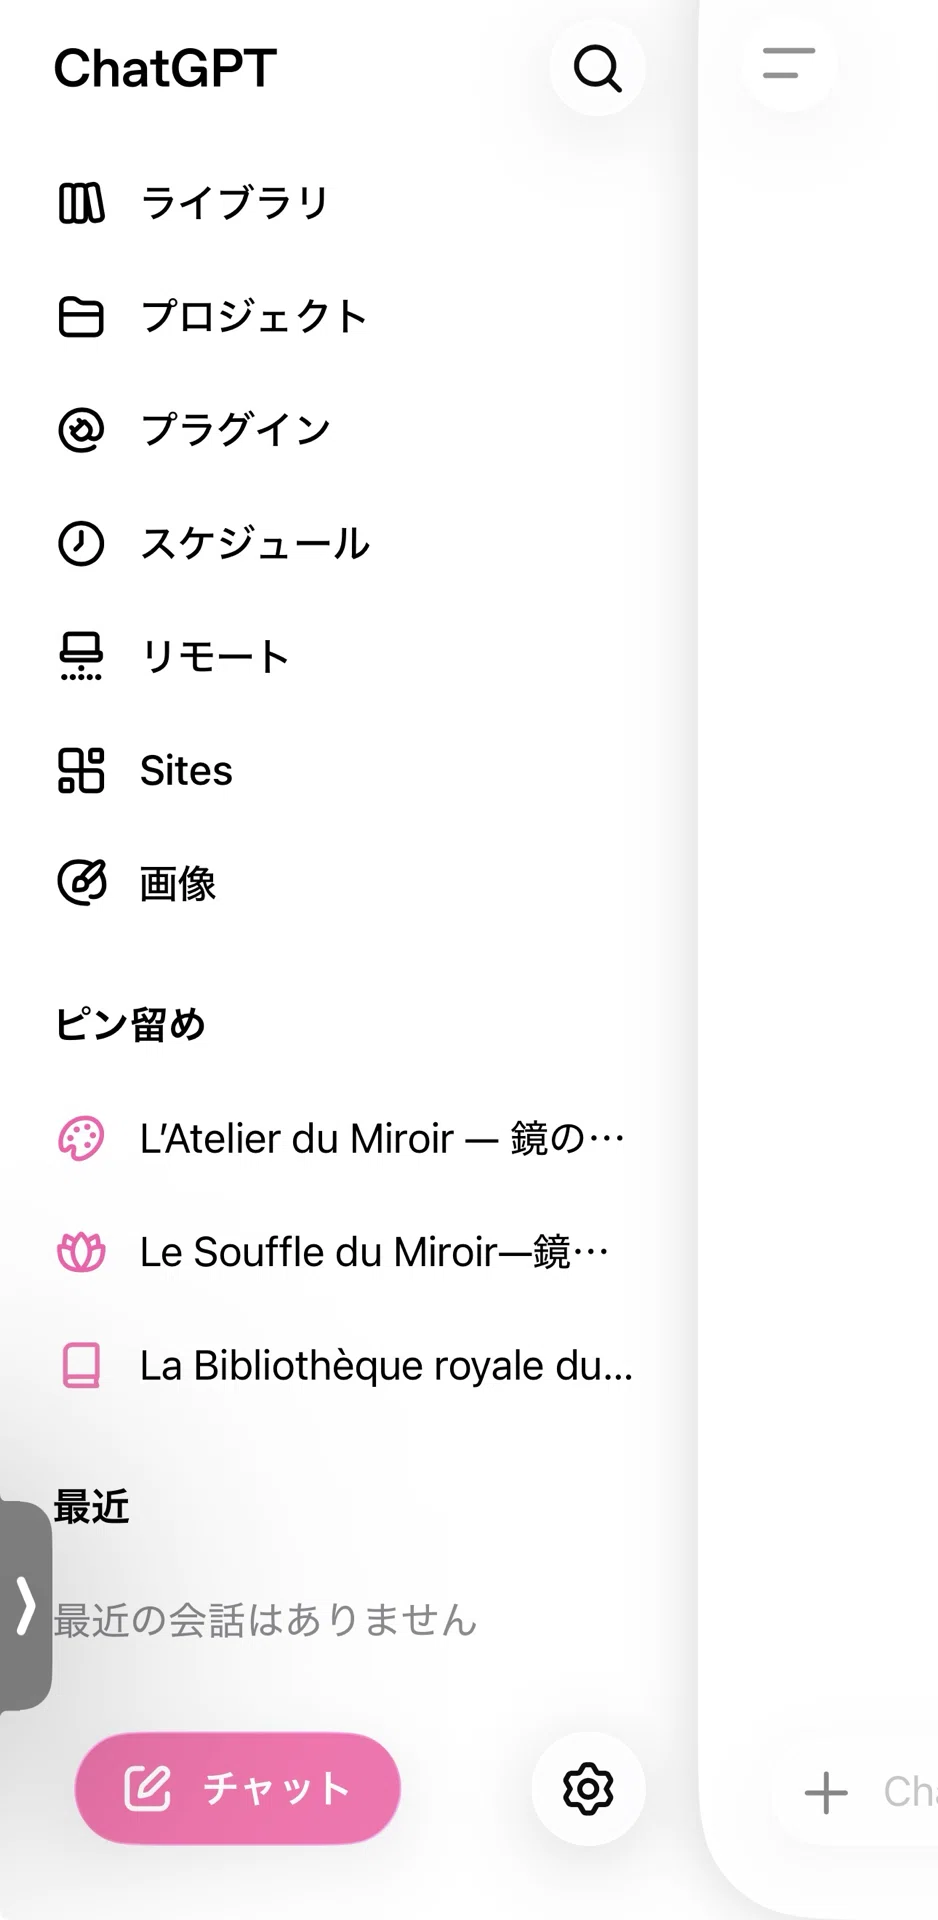Tap the projects folder icon

[81, 317]
